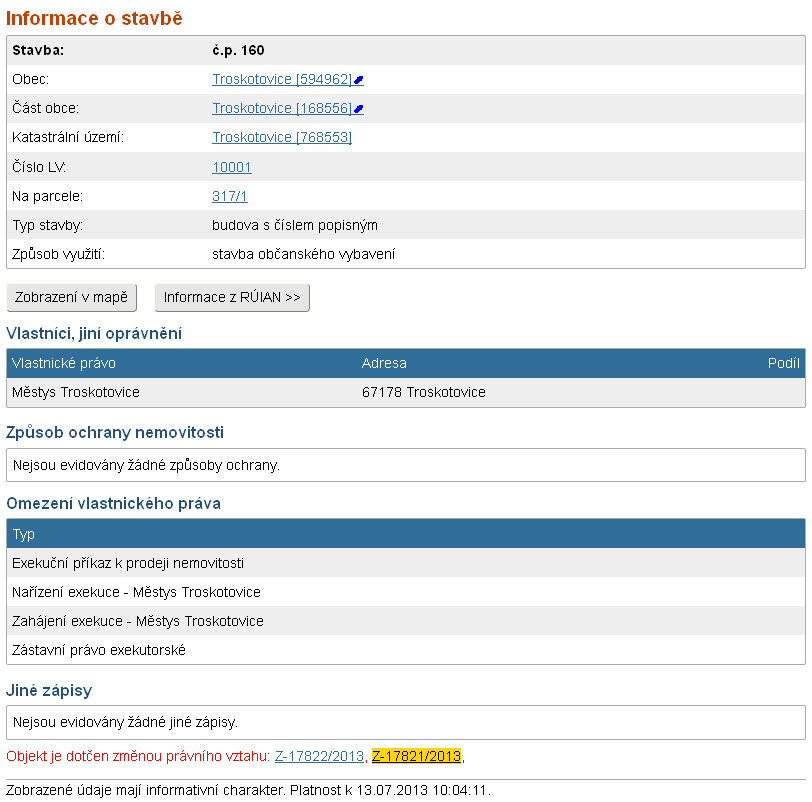This screenshot has height=802, width=812.
Task: Select the Nařízení exekuce row
Action: click(x=136, y=592)
